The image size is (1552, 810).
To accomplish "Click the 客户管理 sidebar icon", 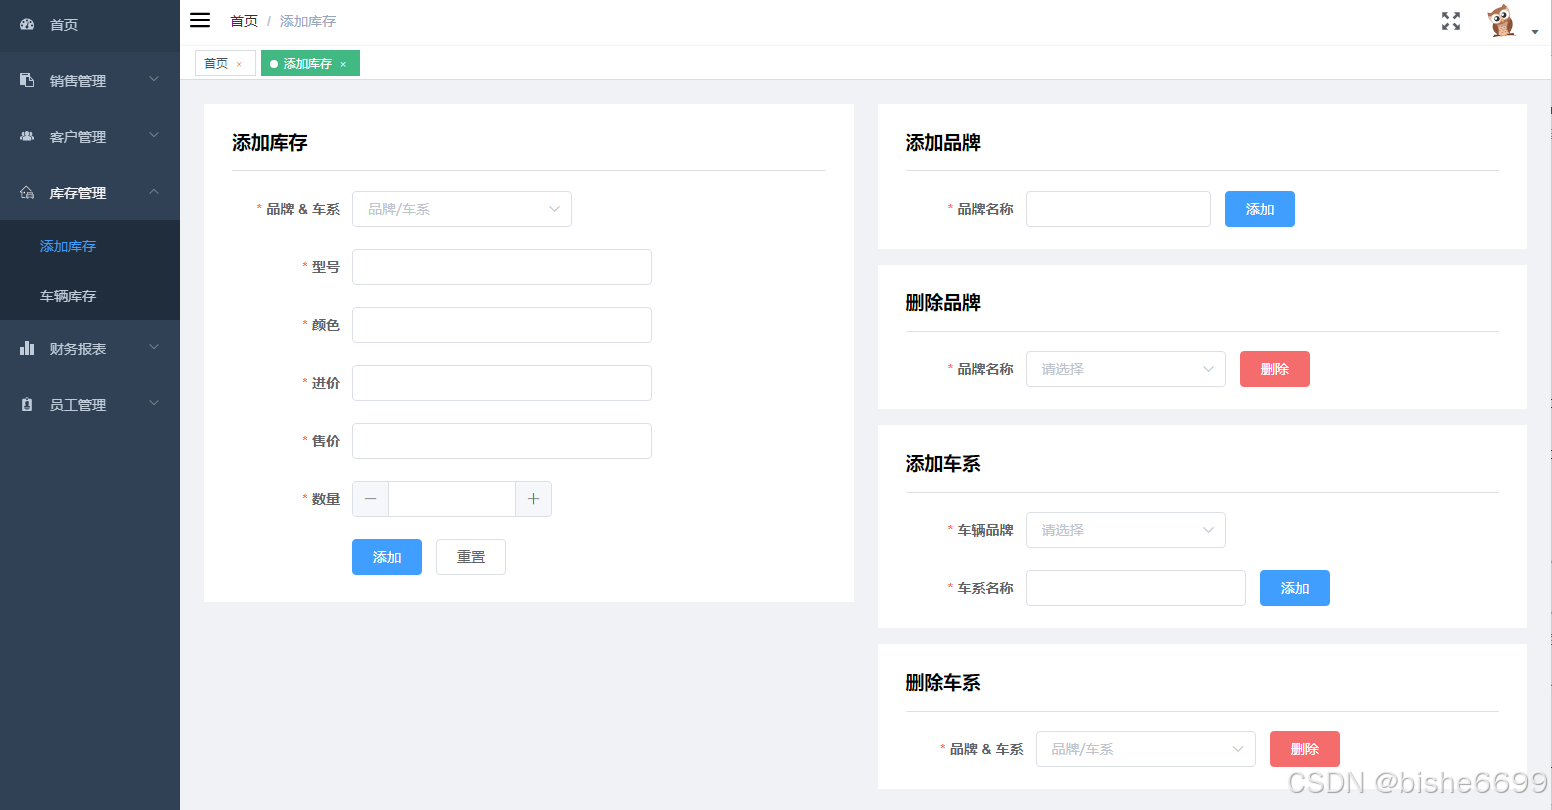I will tap(25, 135).
